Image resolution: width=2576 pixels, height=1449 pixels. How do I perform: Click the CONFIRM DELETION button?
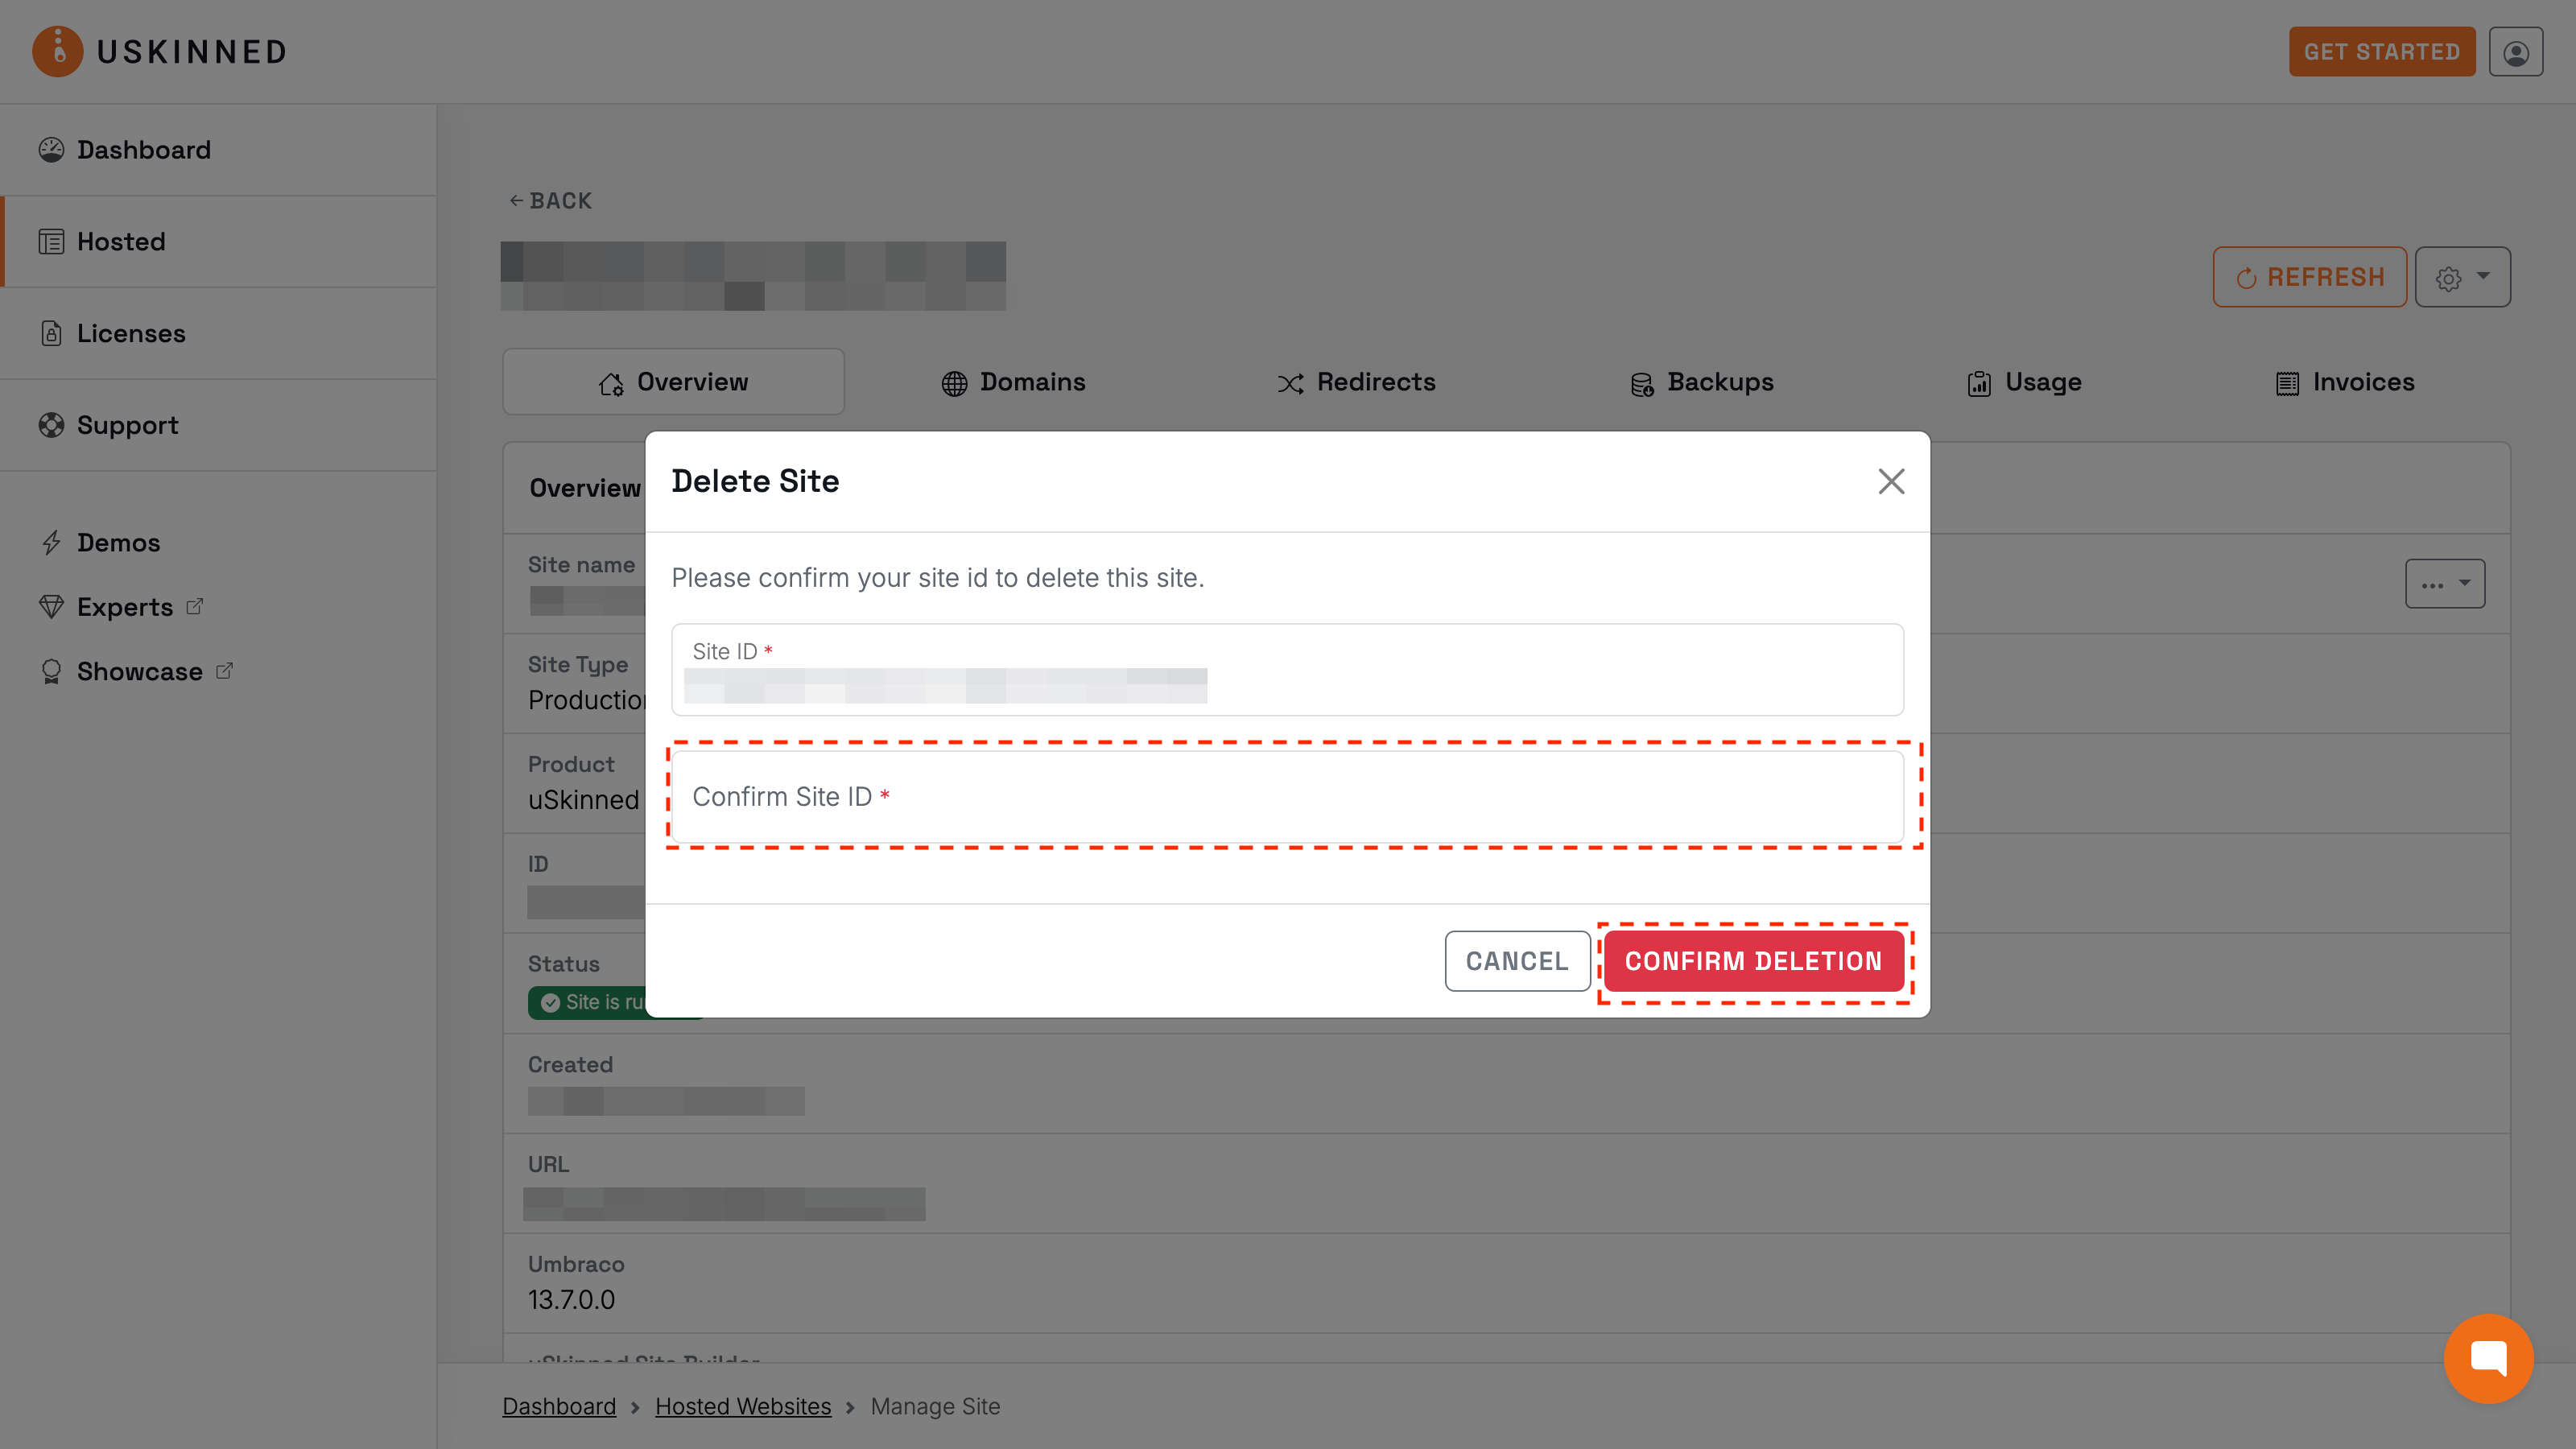pyautogui.click(x=1755, y=961)
